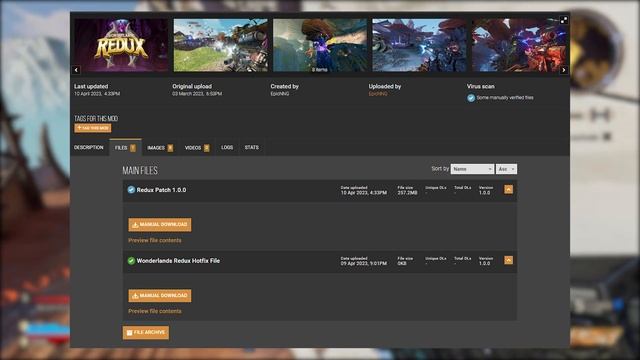Click the 10 Apr 2023 date uploaded value

coord(364,193)
